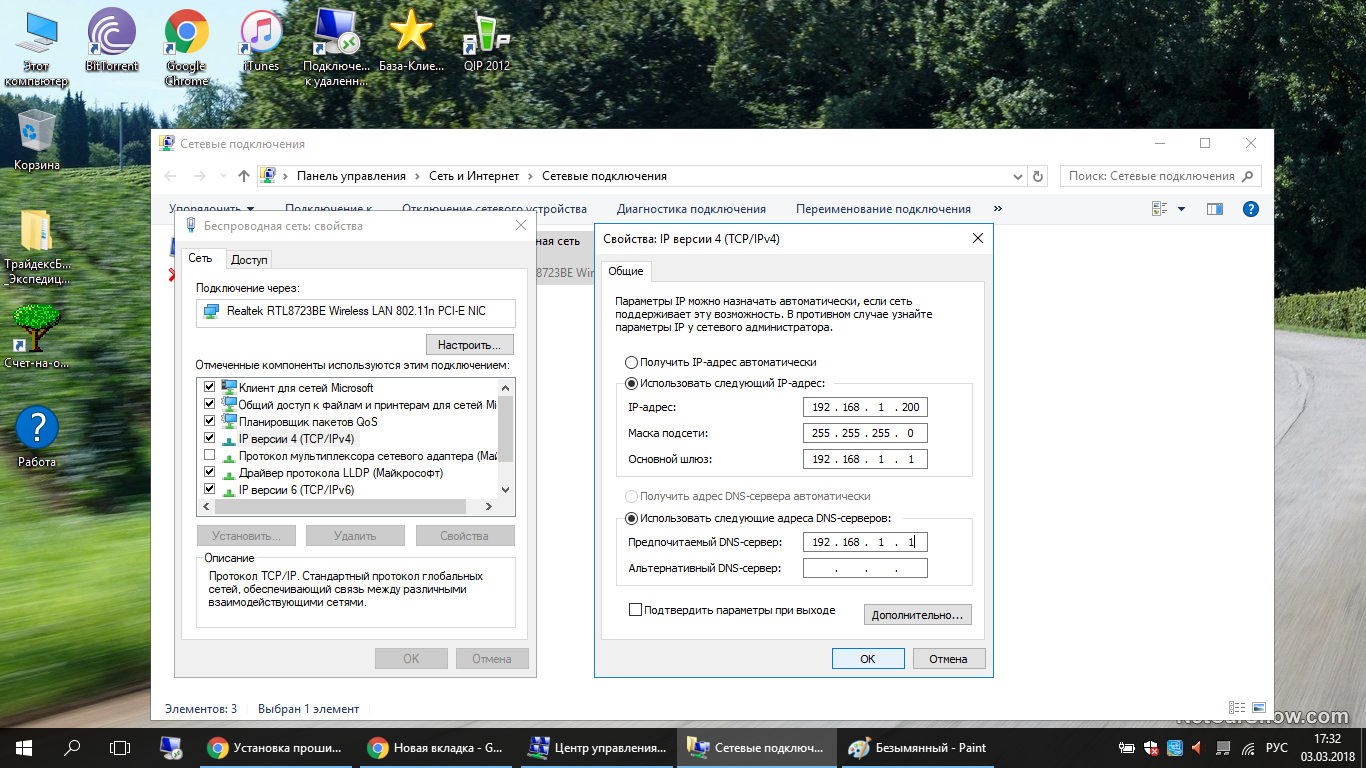Open Google Chrome desktop shortcut
The height and width of the screenshot is (768, 1366).
click(x=186, y=45)
